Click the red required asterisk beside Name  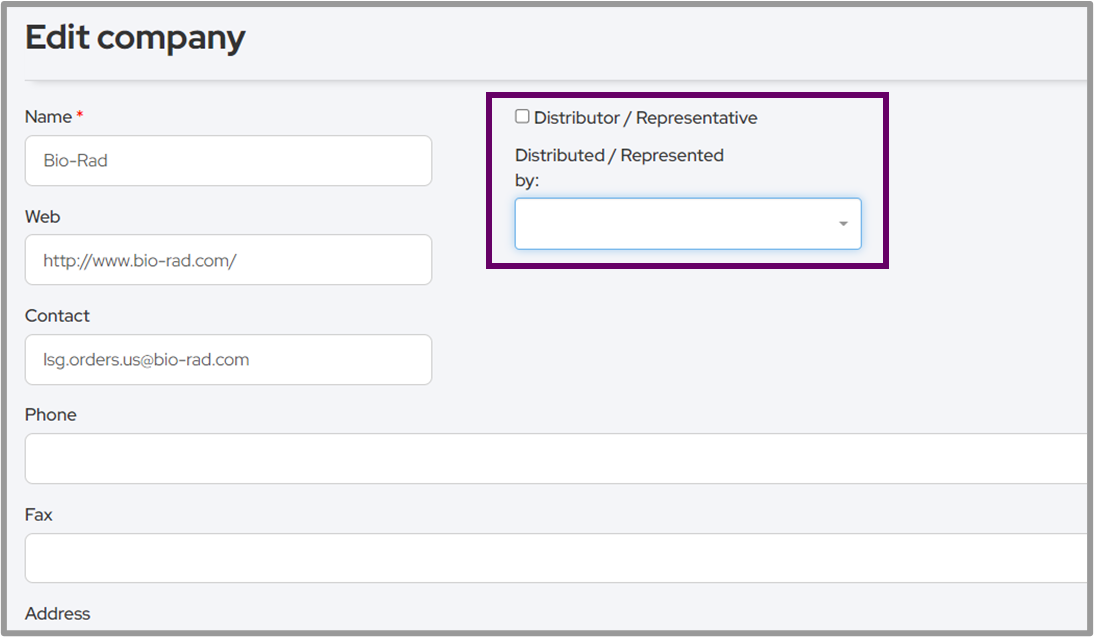[80, 116]
